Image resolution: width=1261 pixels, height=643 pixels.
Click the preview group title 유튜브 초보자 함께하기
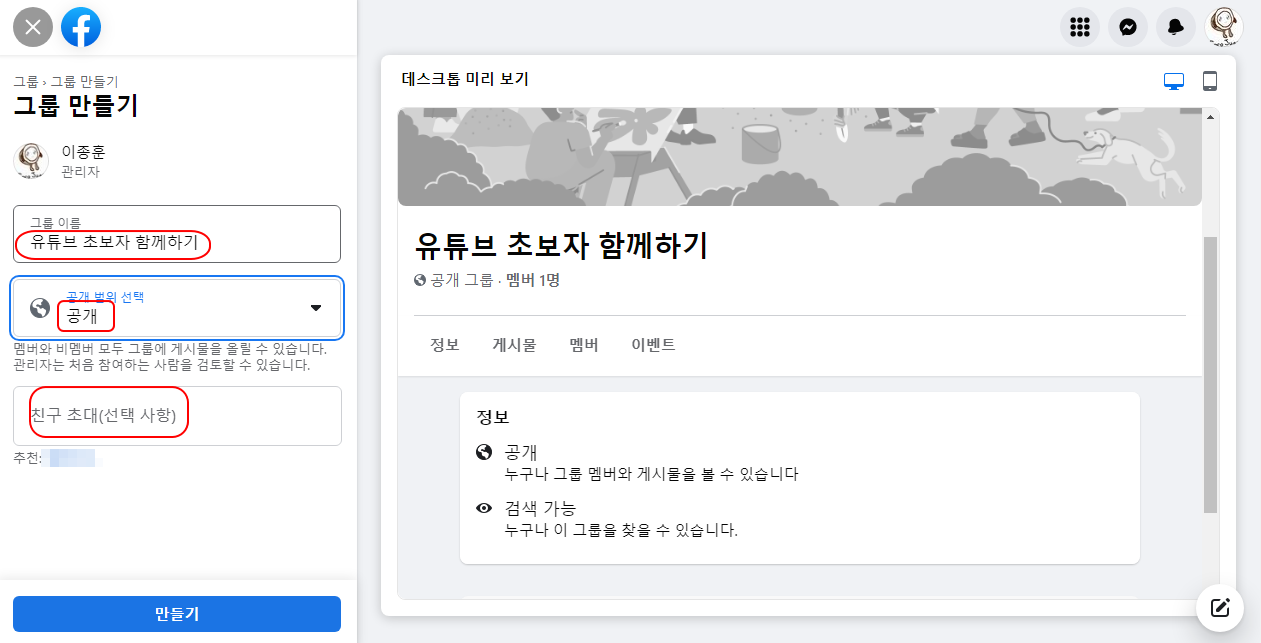pos(561,245)
